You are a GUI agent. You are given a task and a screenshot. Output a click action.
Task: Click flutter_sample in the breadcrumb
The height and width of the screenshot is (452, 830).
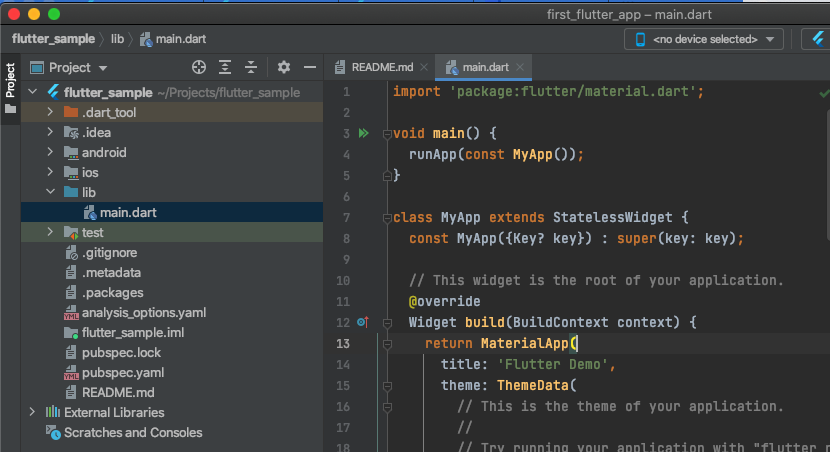pyautogui.click(x=53, y=39)
